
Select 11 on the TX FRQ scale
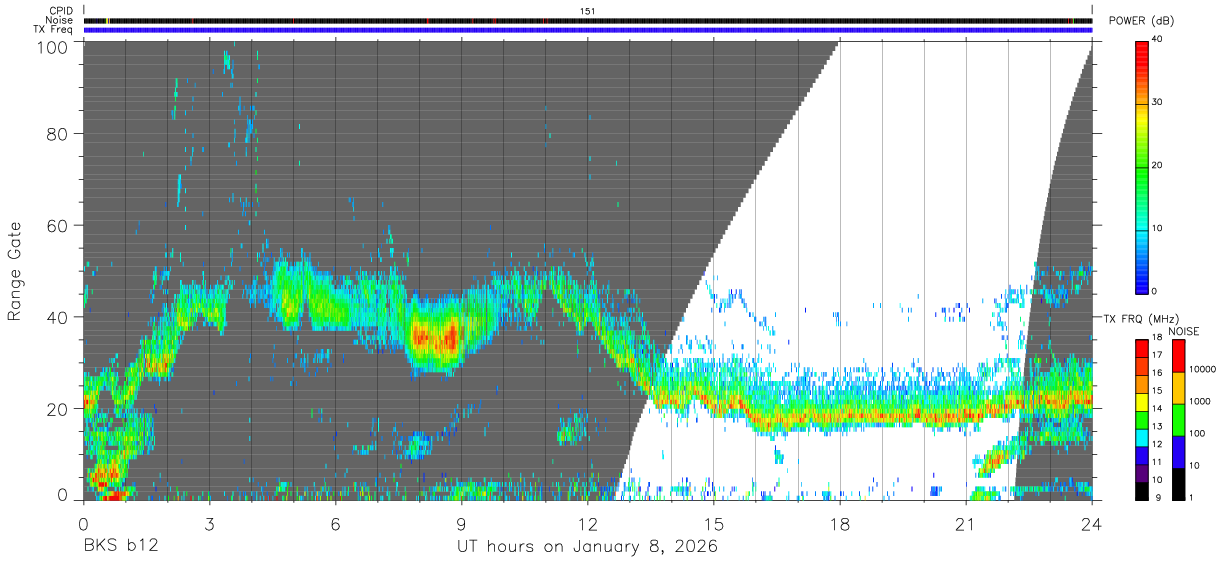coord(1158,462)
